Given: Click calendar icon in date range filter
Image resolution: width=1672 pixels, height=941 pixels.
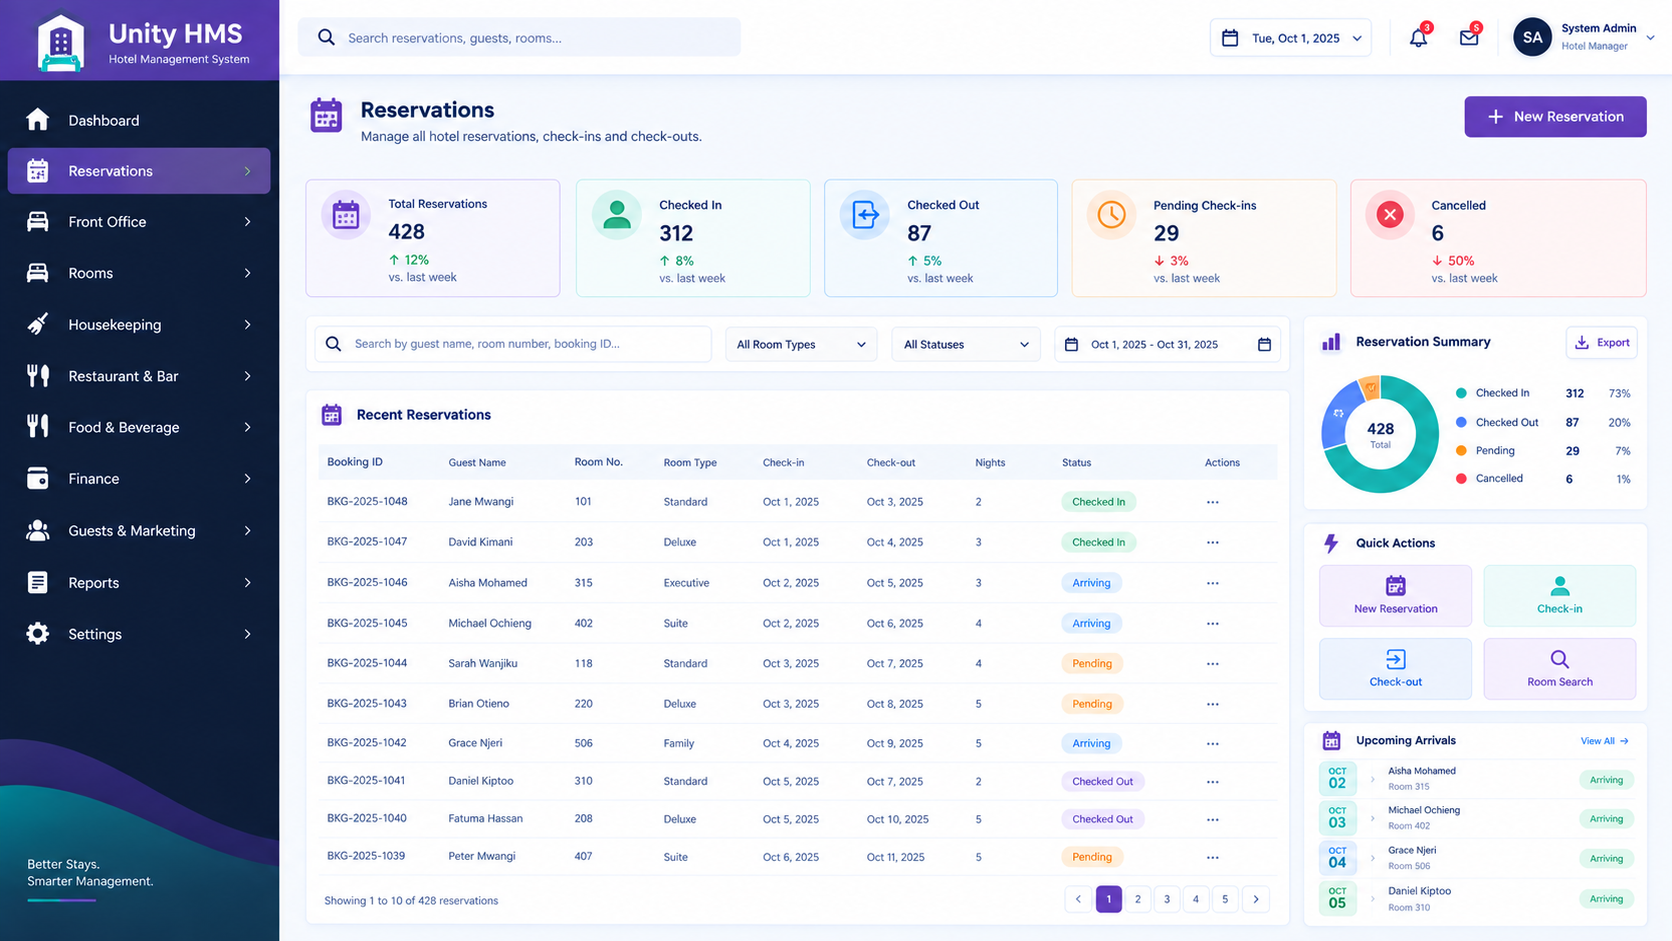Looking at the screenshot, I should point(1264,344).
